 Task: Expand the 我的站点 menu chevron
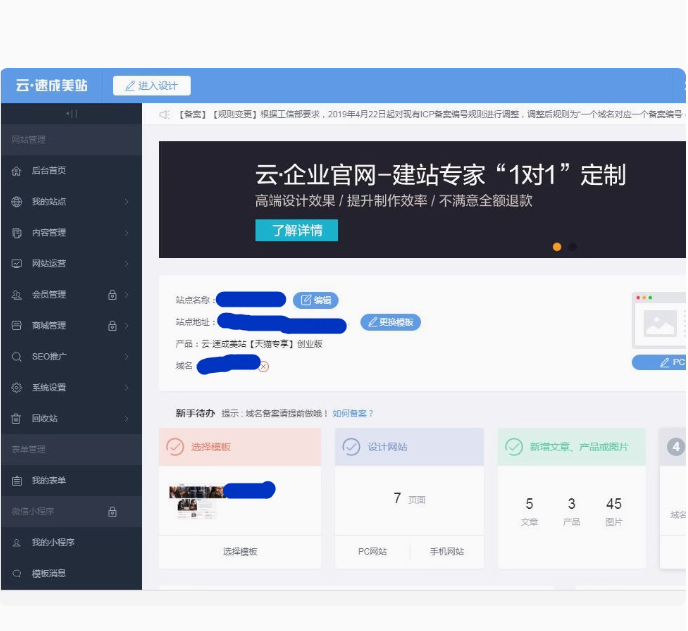point(126,202)
